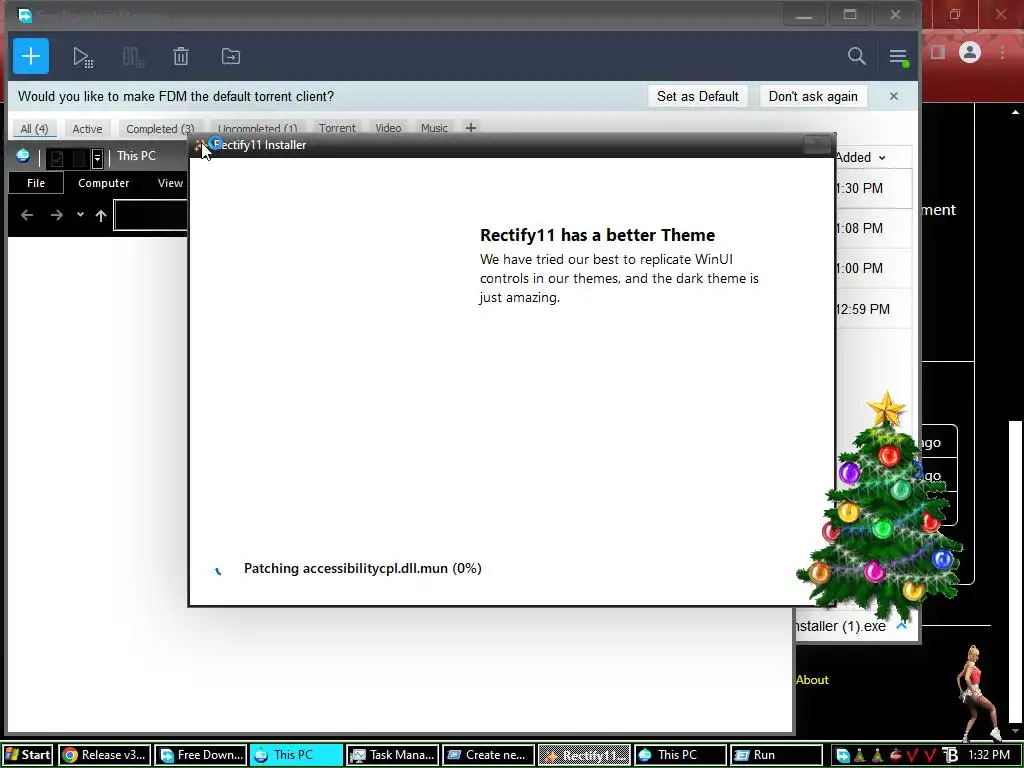Click the yellow About link
This screenshot has height=768, width=1024.
812,680
